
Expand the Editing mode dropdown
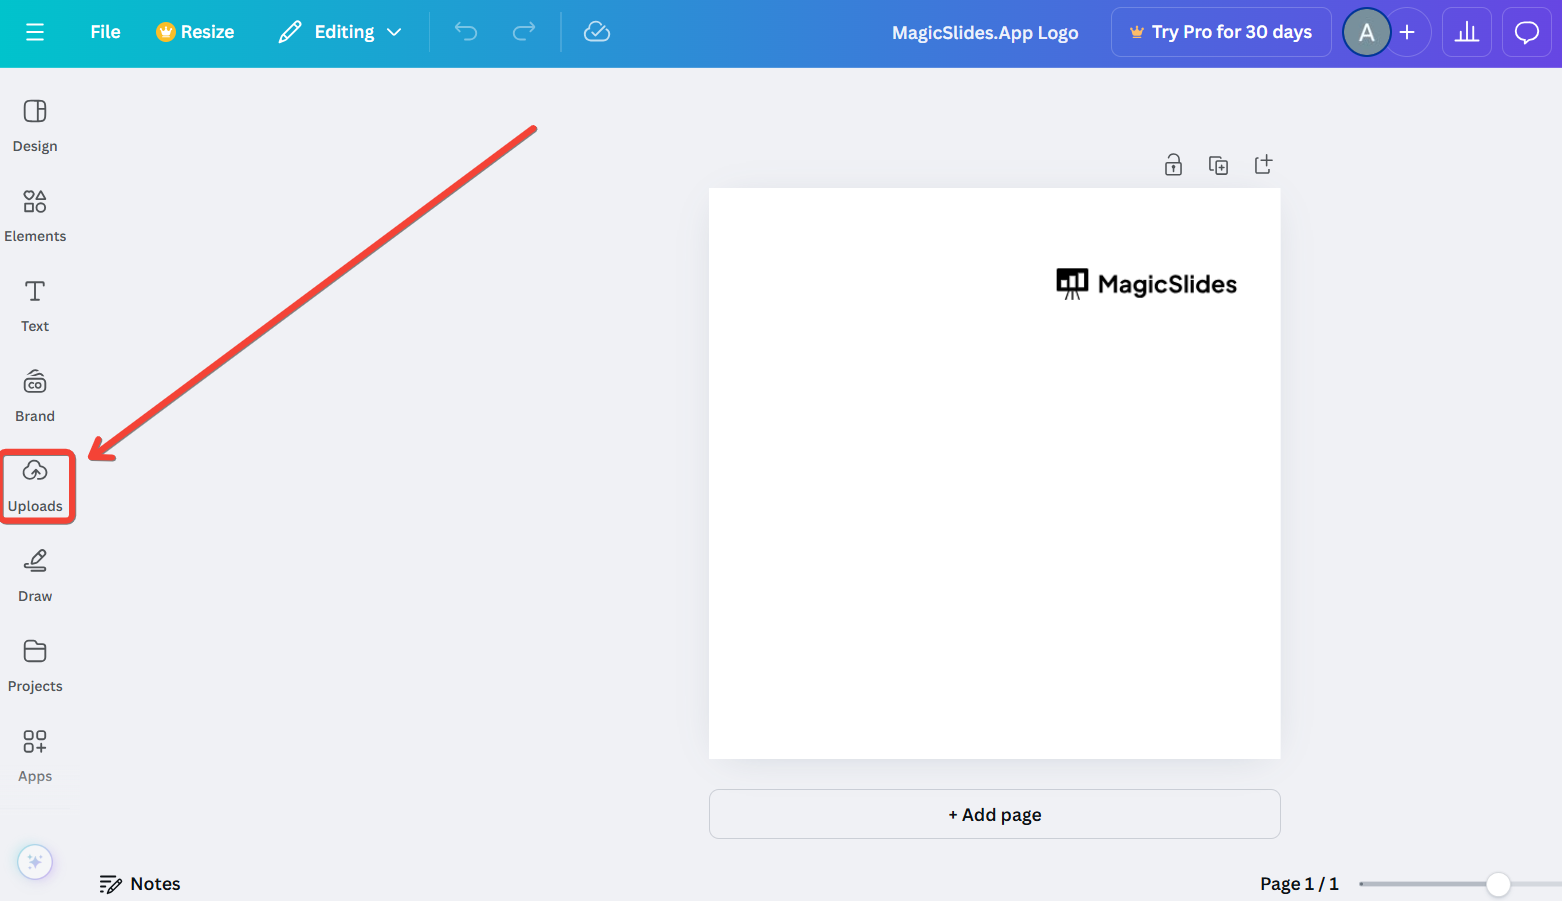pyautogui.click(x=340, y=32)
